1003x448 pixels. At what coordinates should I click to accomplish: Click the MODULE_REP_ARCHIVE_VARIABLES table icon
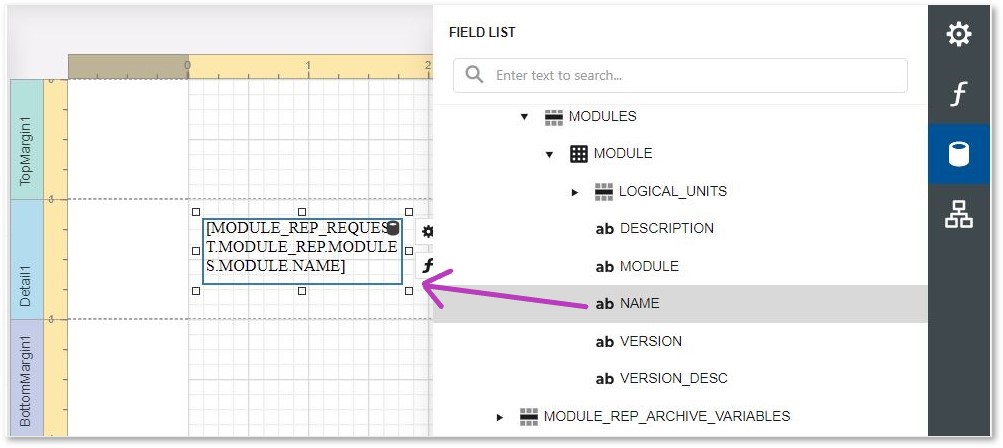point(528,417)
